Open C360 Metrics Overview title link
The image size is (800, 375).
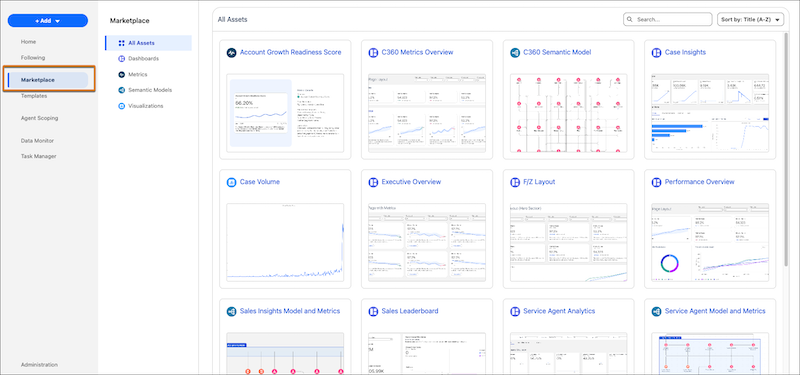tap(417, 53)
